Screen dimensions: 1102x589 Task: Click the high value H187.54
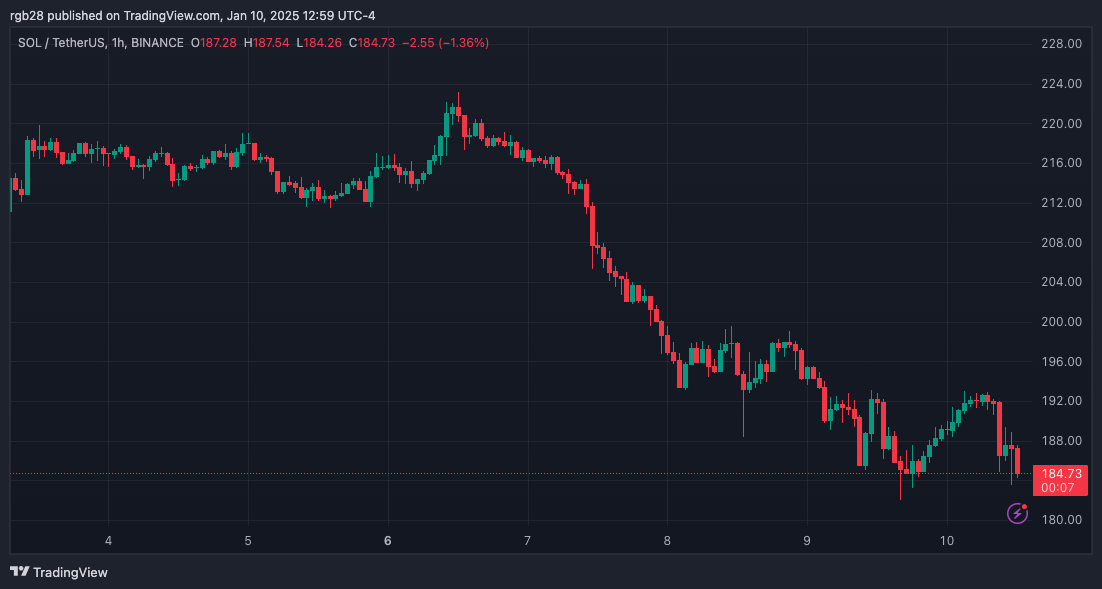266,43
